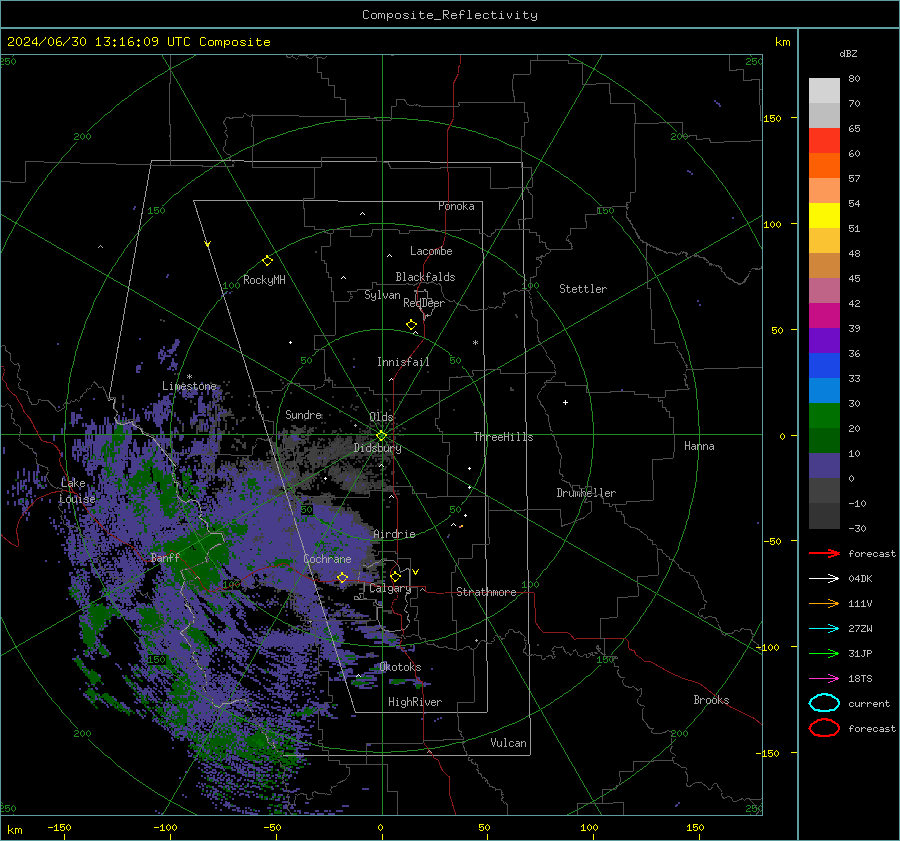Click the cyan 27ZW arrow in legend

pos(824,629)
